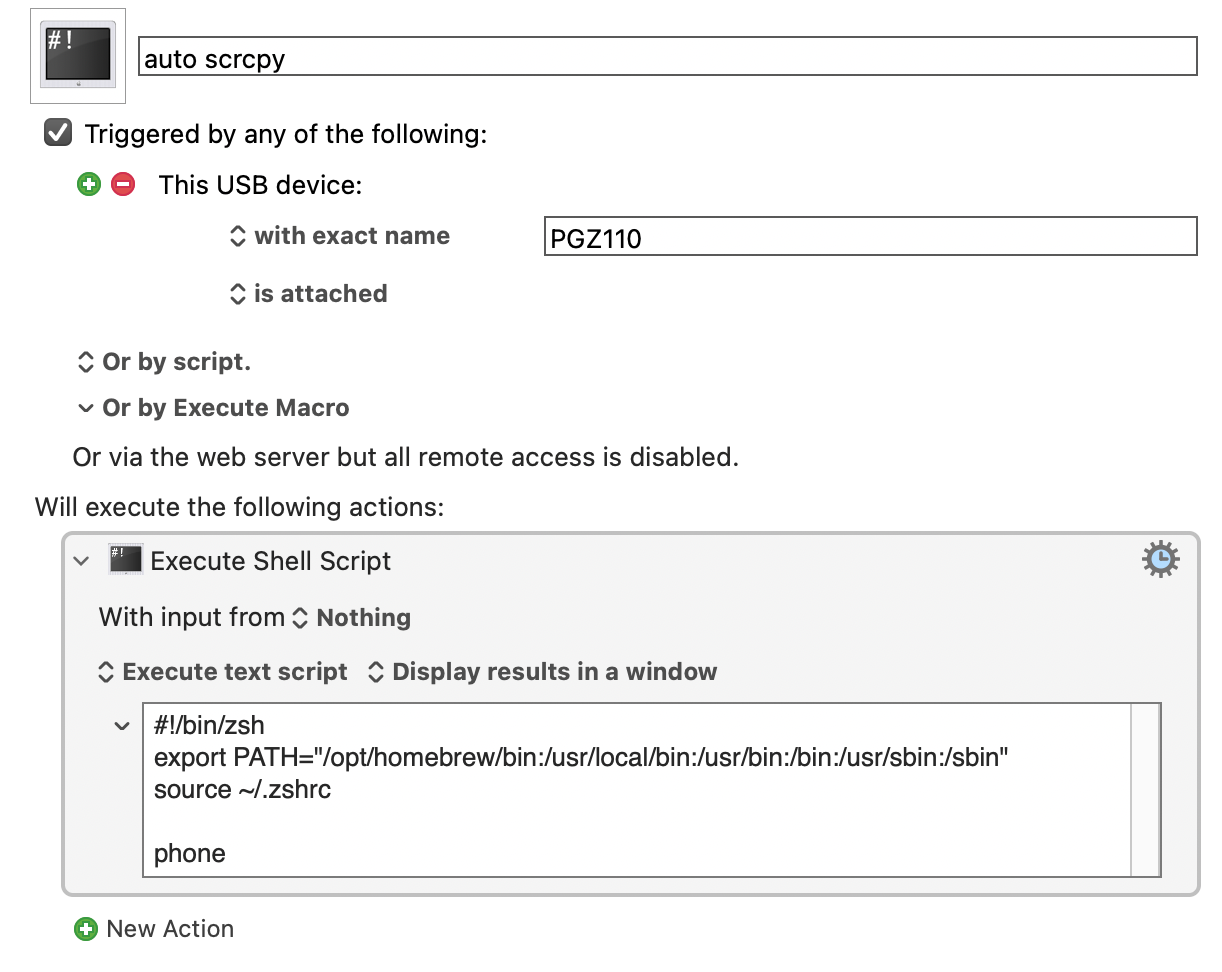Image resolution: width=1222 pixels, height=972 pixels.
Task: Open the 'With input from Nothing' menu
Action: (x=353, y=618)
